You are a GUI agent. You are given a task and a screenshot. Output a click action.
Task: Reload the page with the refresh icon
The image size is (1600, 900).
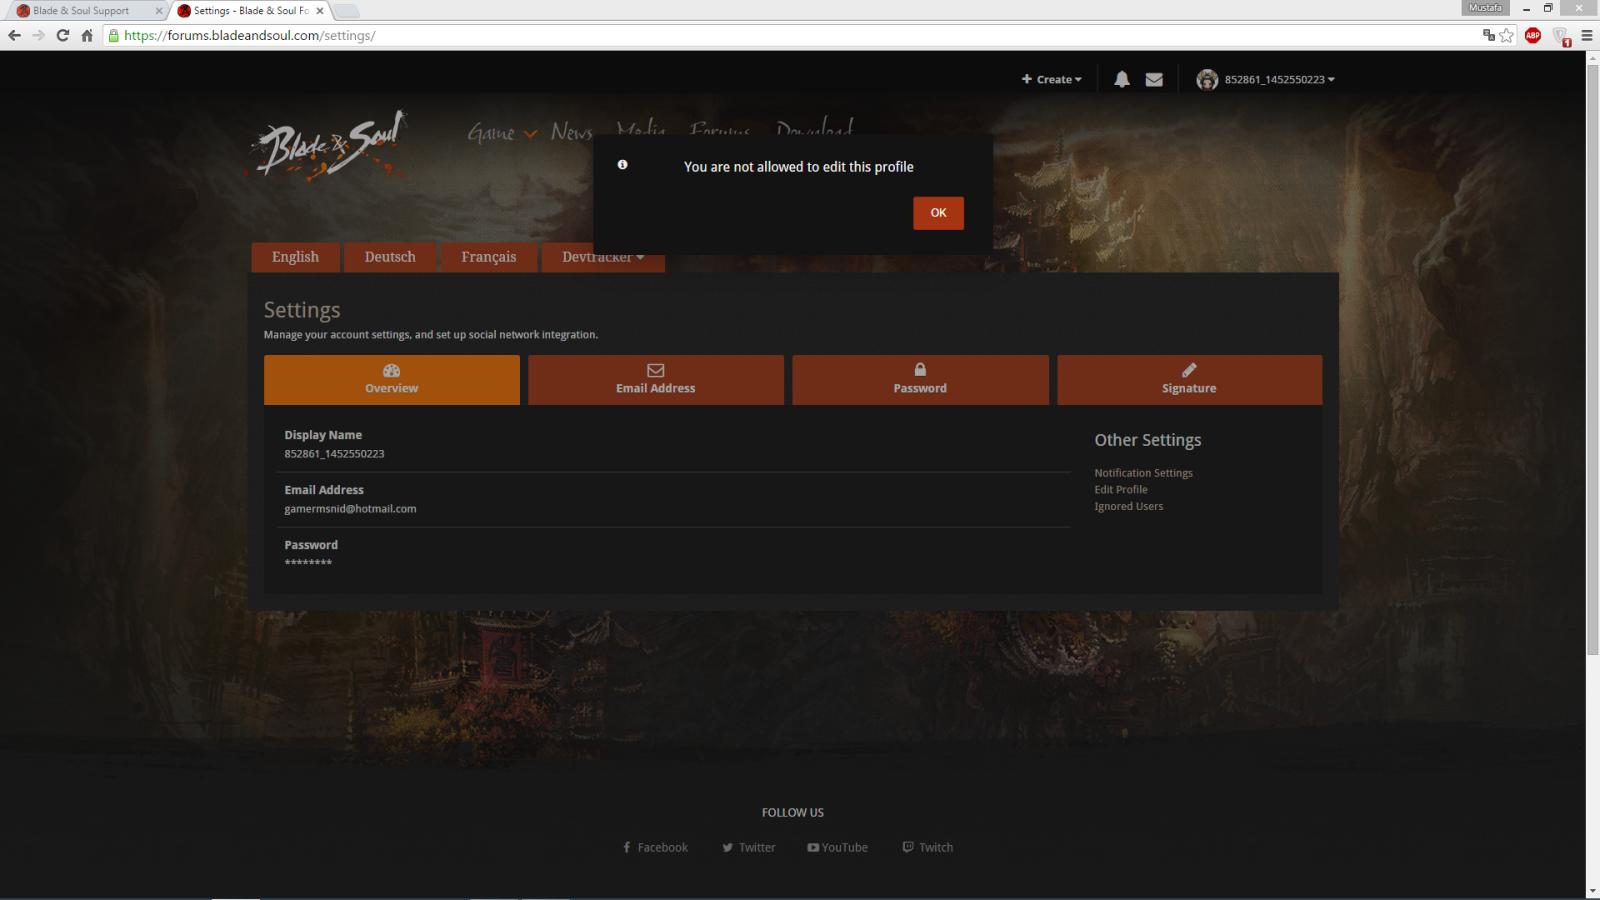pyautogui.click(x=63, y=35)
